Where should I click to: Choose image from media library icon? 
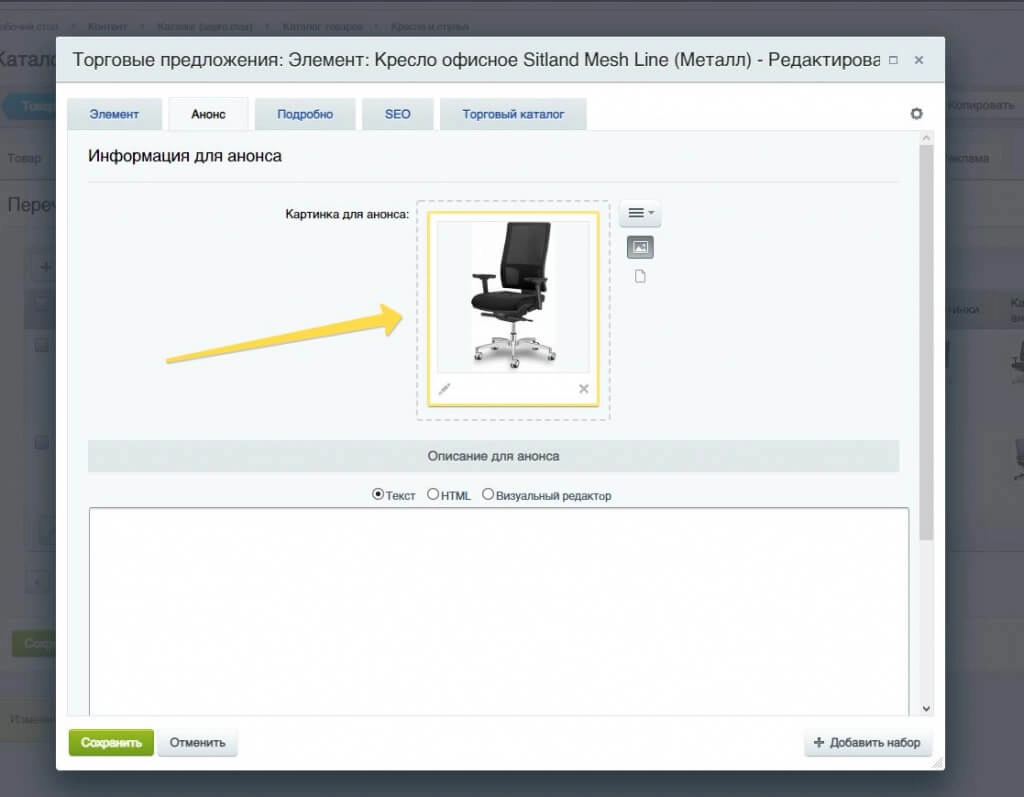coord(640,247)
